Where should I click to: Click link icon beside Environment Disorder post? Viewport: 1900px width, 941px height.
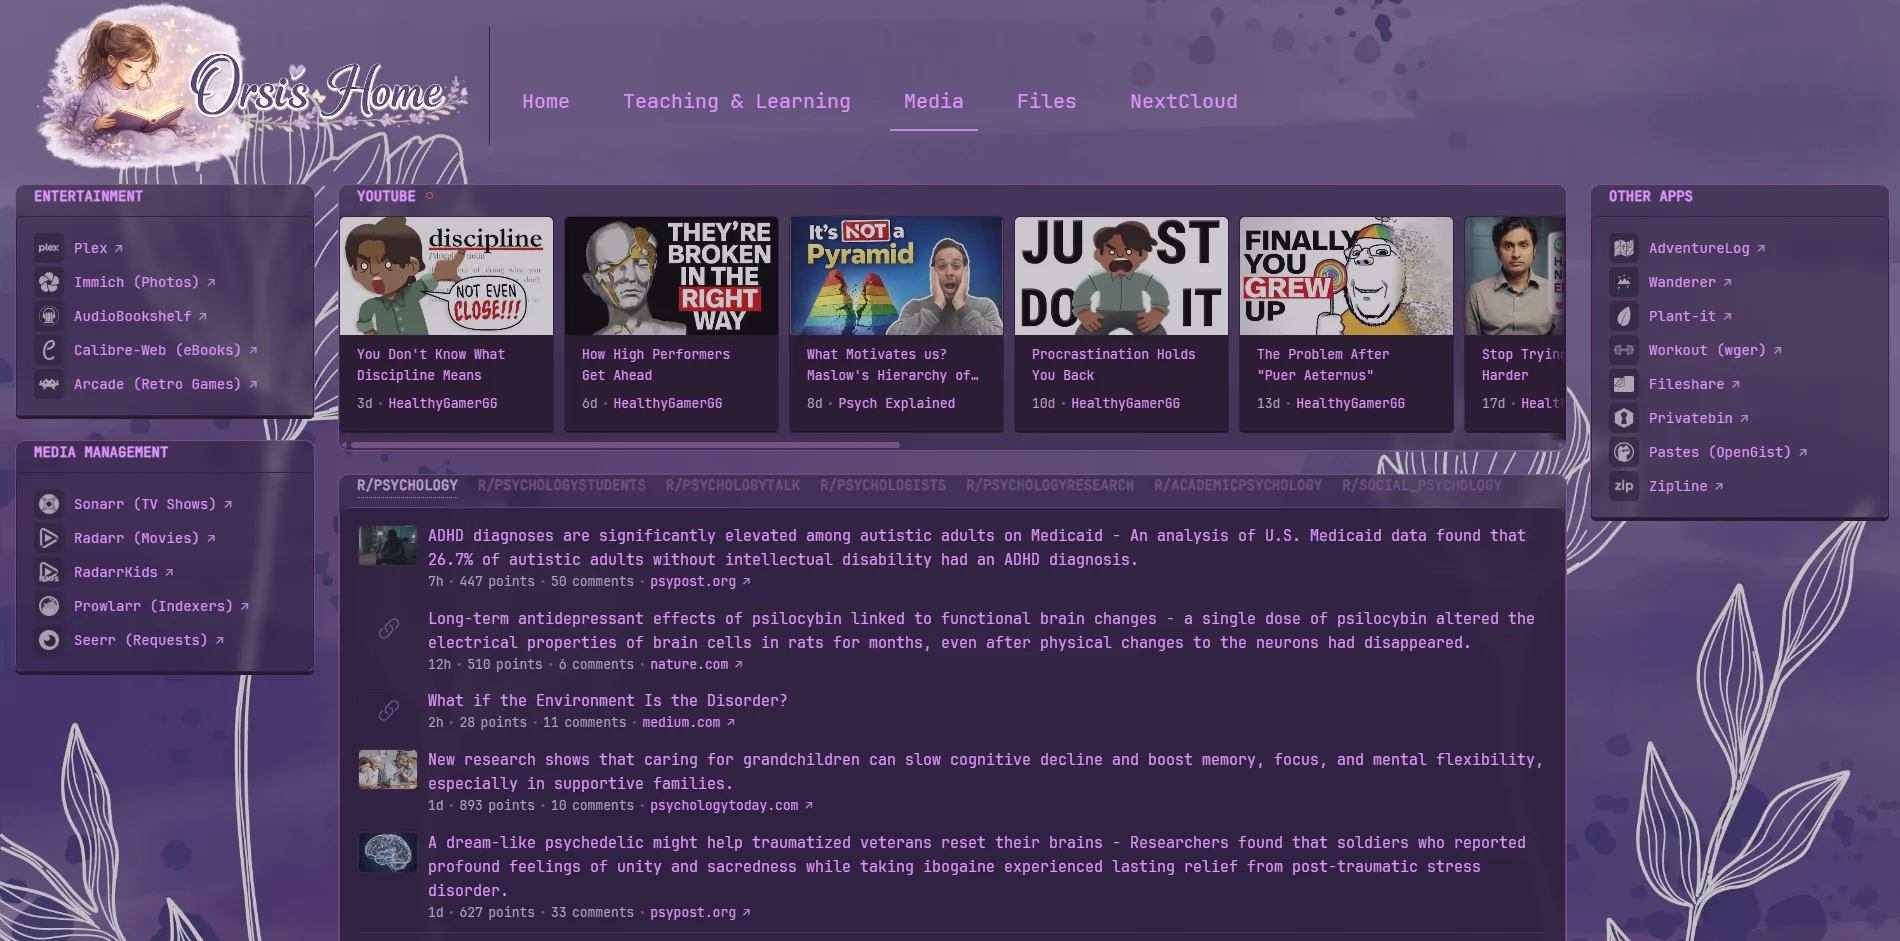click(388, 710)
